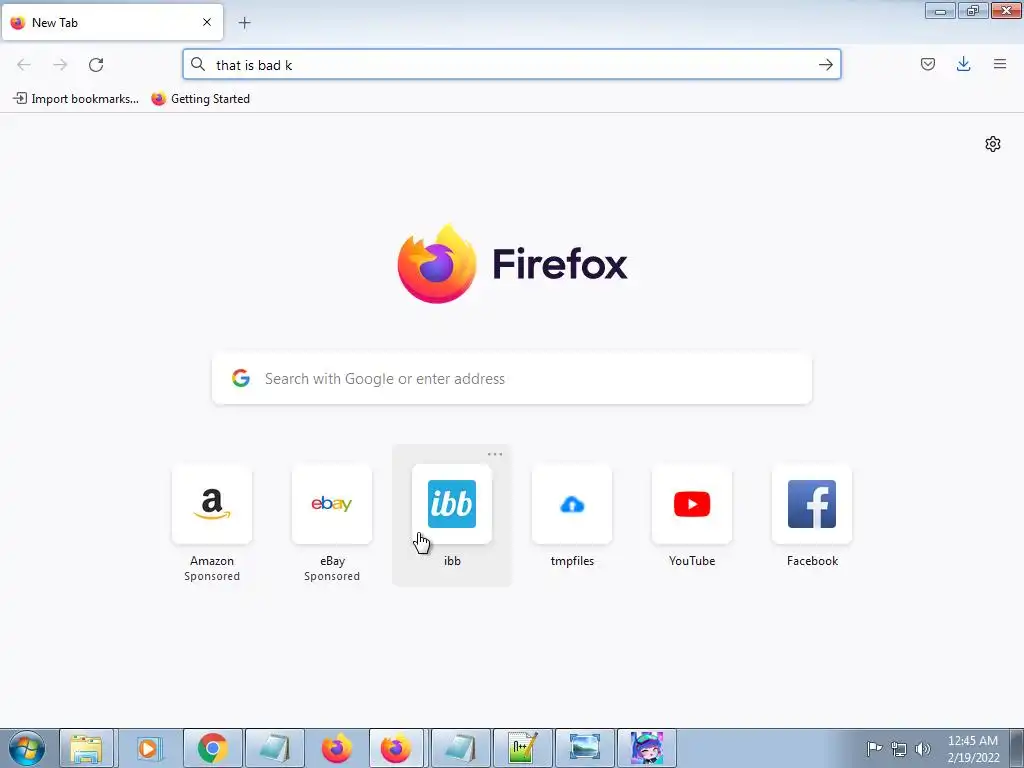This screenshot has height=768, width=1024.
Task: Select the New Tab tab
Action: click(112, 23)
